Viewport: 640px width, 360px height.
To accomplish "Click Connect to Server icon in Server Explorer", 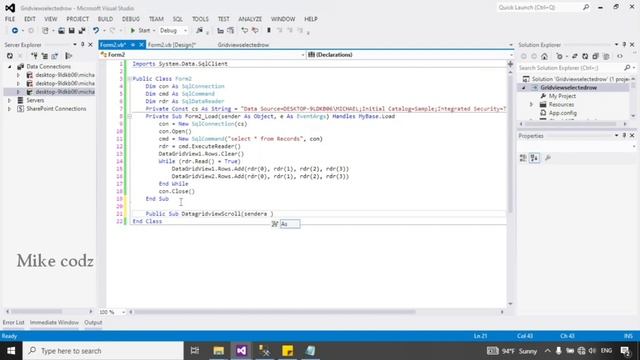I will (44, 56).
